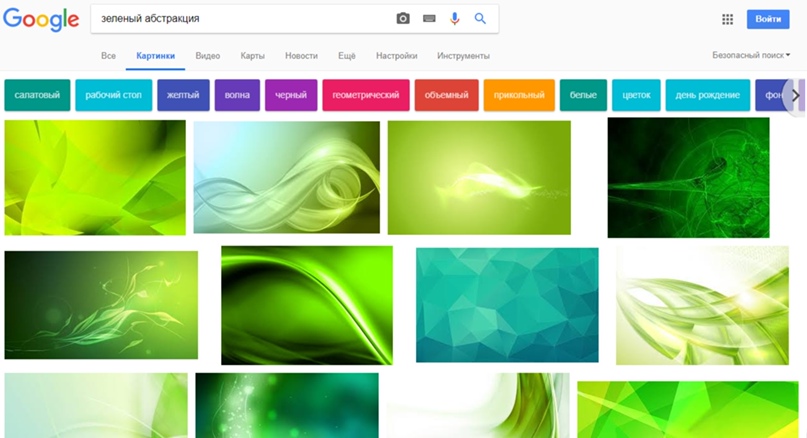Viewport: 807px width, 438px height.
Task: Open the bright green geometric polygons thumbnail
Action: click(688, 410)
